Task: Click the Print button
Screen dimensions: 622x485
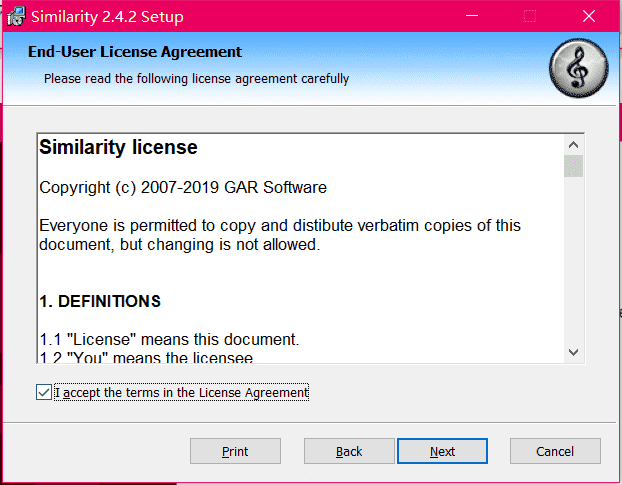Action: (x=235, y=451)
